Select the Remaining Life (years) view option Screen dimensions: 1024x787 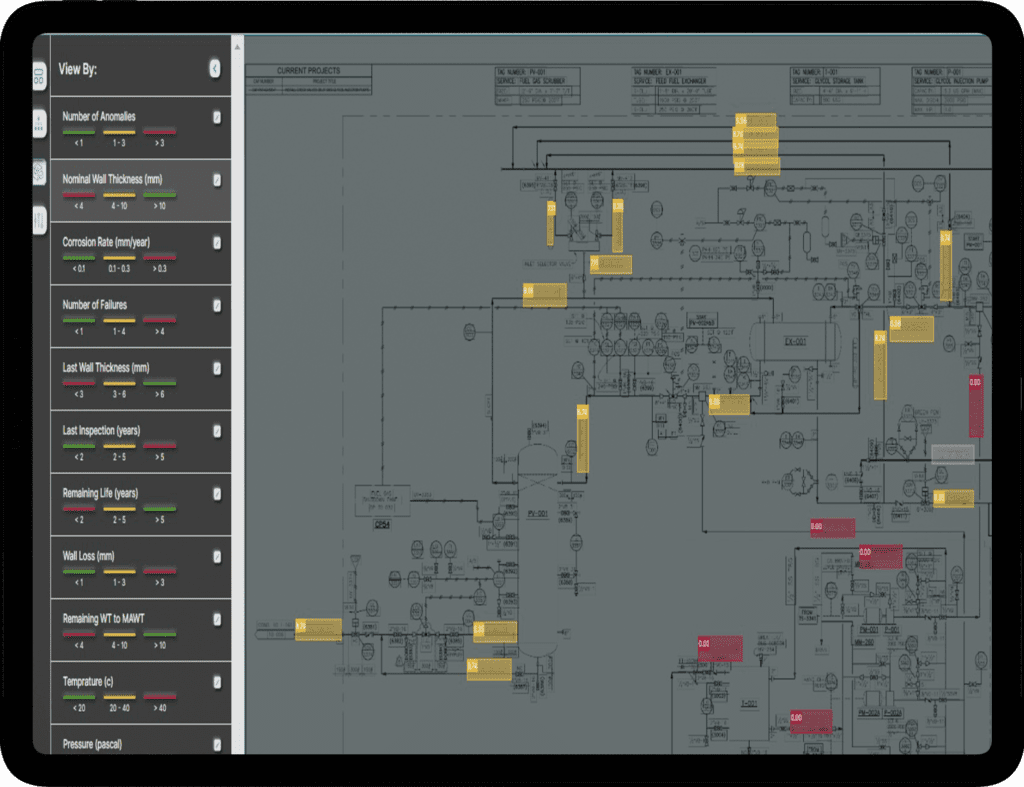coord(101,493)
